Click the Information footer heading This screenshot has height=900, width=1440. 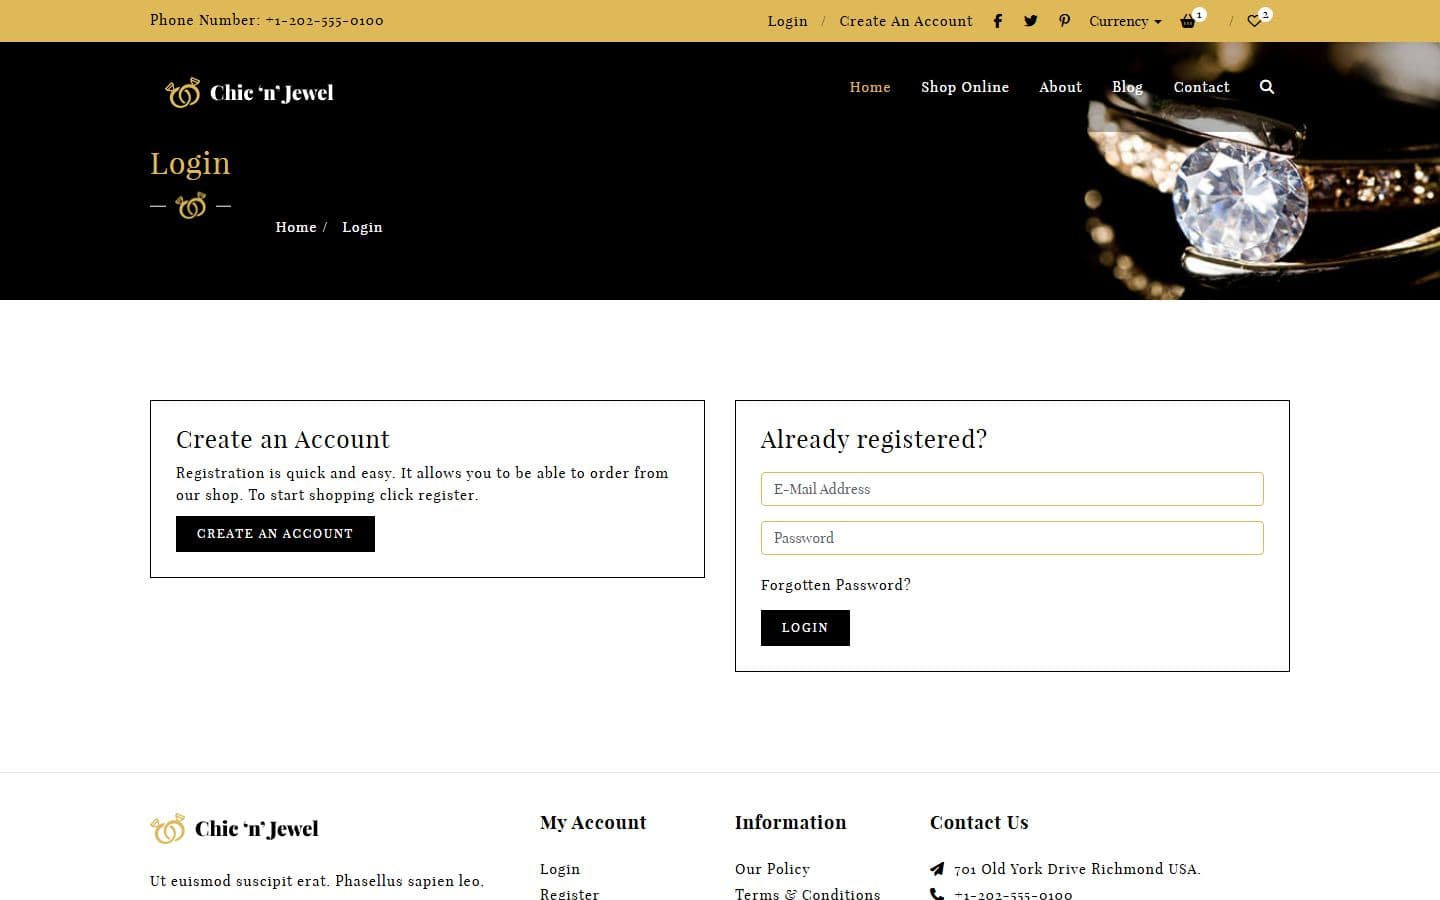click(790, 822)
